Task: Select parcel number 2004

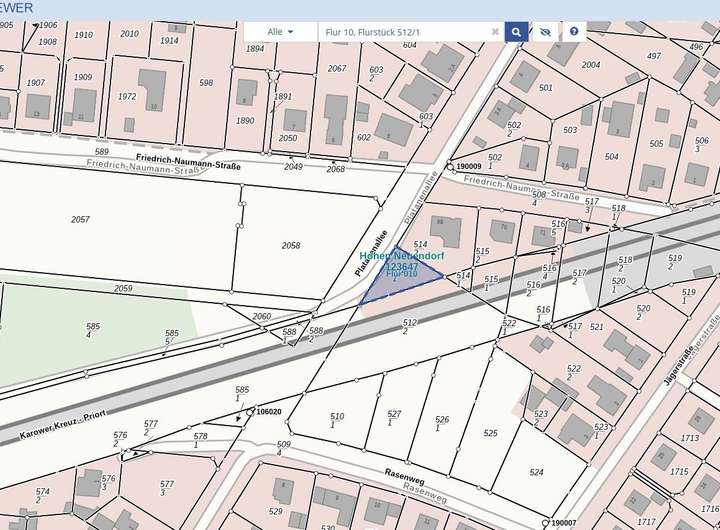Action: tap(591, 65)
